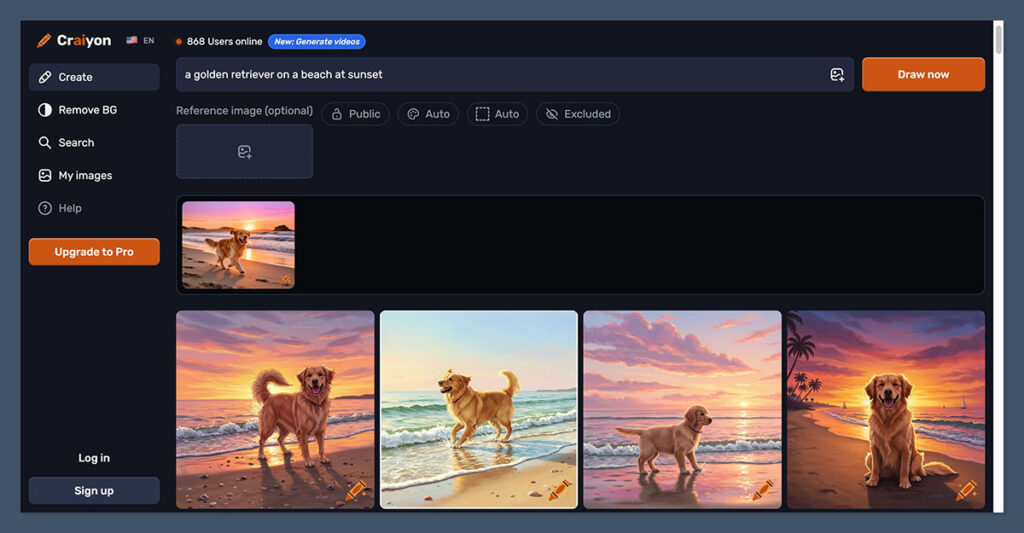The height and width of the screenshot is (533, 1024).
Task: Click the Reference image (optional) label
Action: 244,111
